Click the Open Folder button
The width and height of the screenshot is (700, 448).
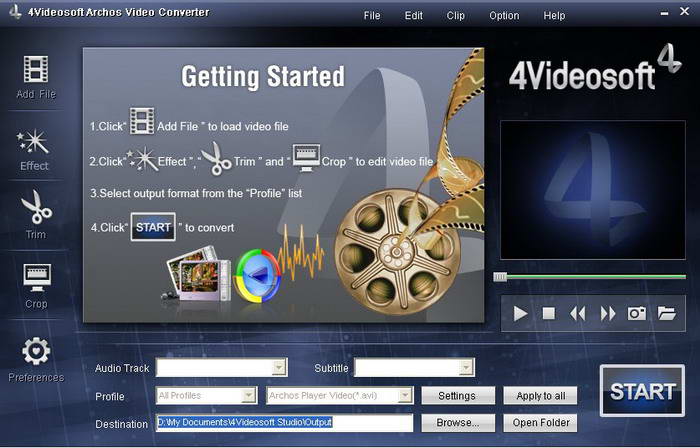540,423
